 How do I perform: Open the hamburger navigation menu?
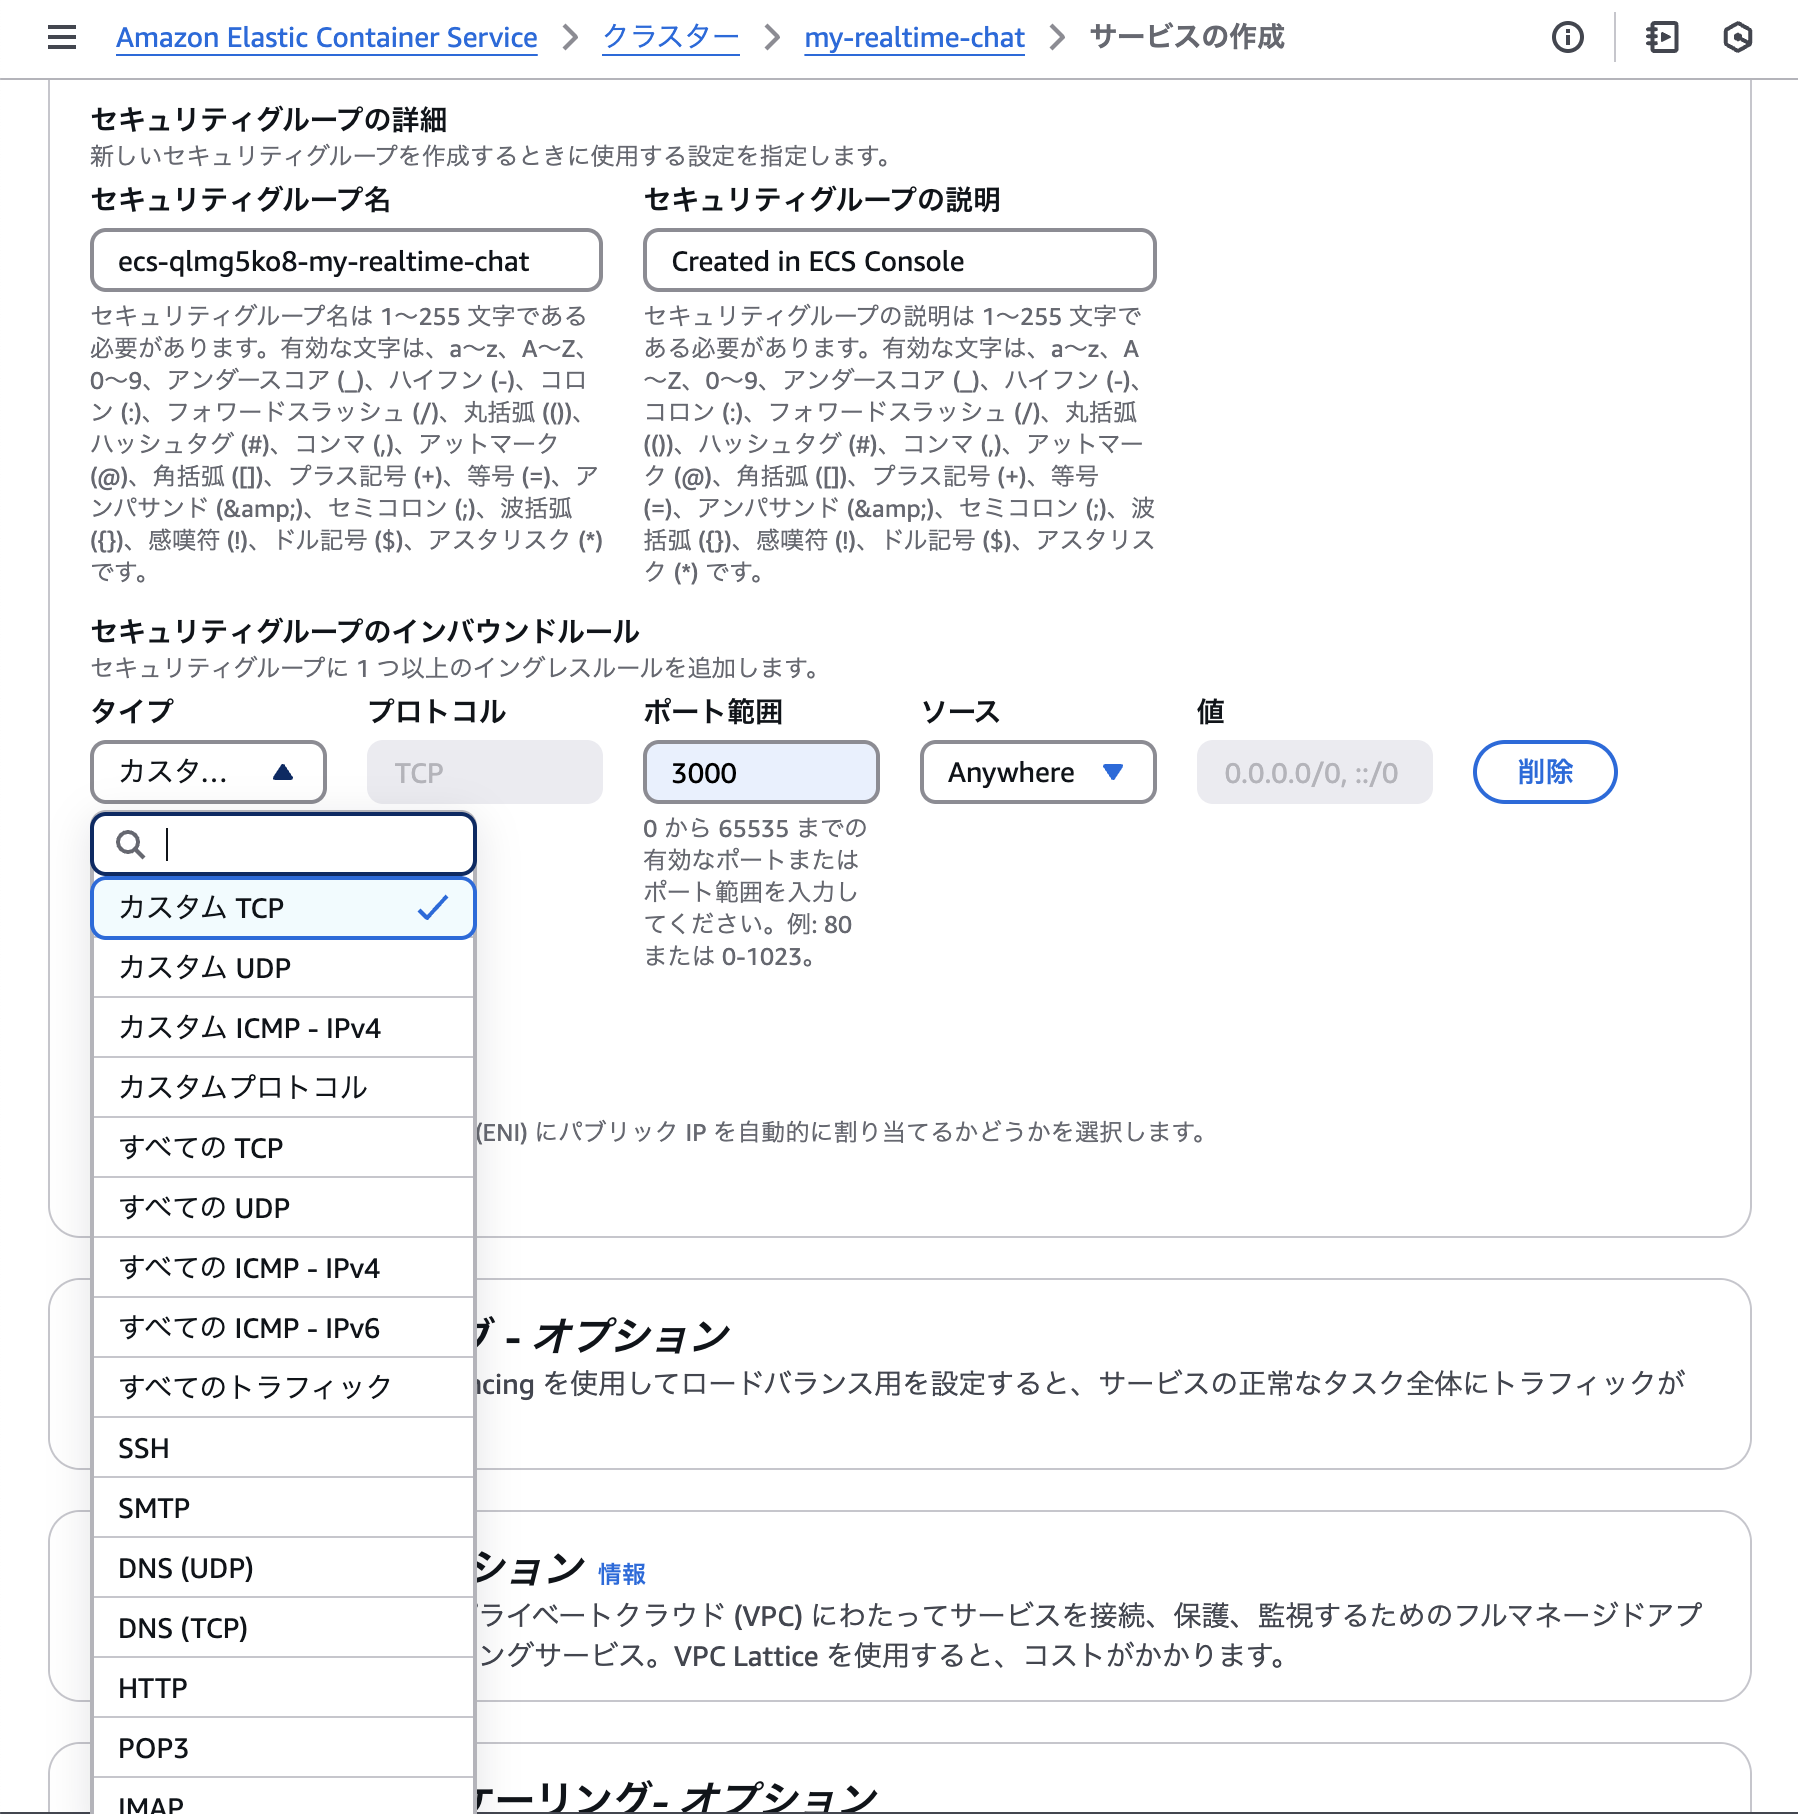point(62,38)
